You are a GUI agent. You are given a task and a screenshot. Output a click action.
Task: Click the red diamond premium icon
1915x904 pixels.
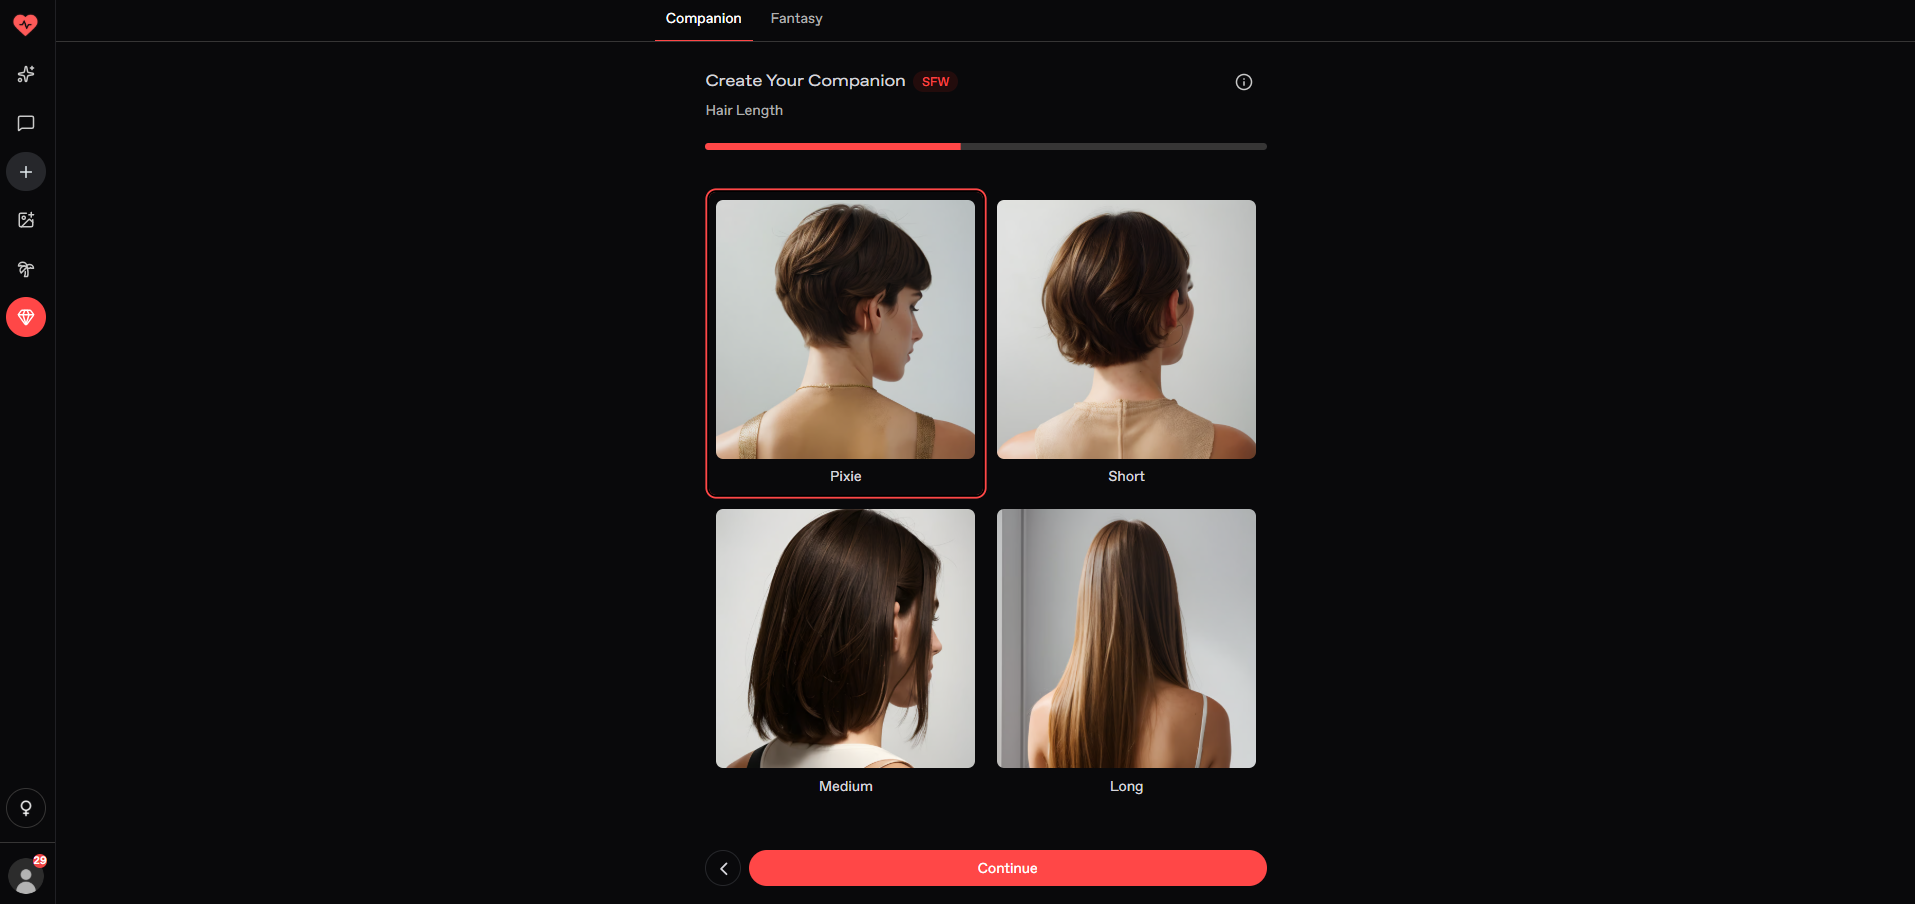pos(26,318)
